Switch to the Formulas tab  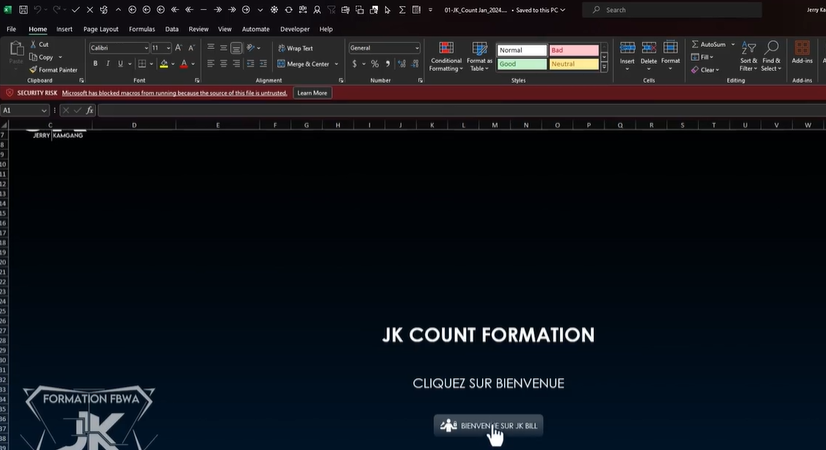(142, 29)
